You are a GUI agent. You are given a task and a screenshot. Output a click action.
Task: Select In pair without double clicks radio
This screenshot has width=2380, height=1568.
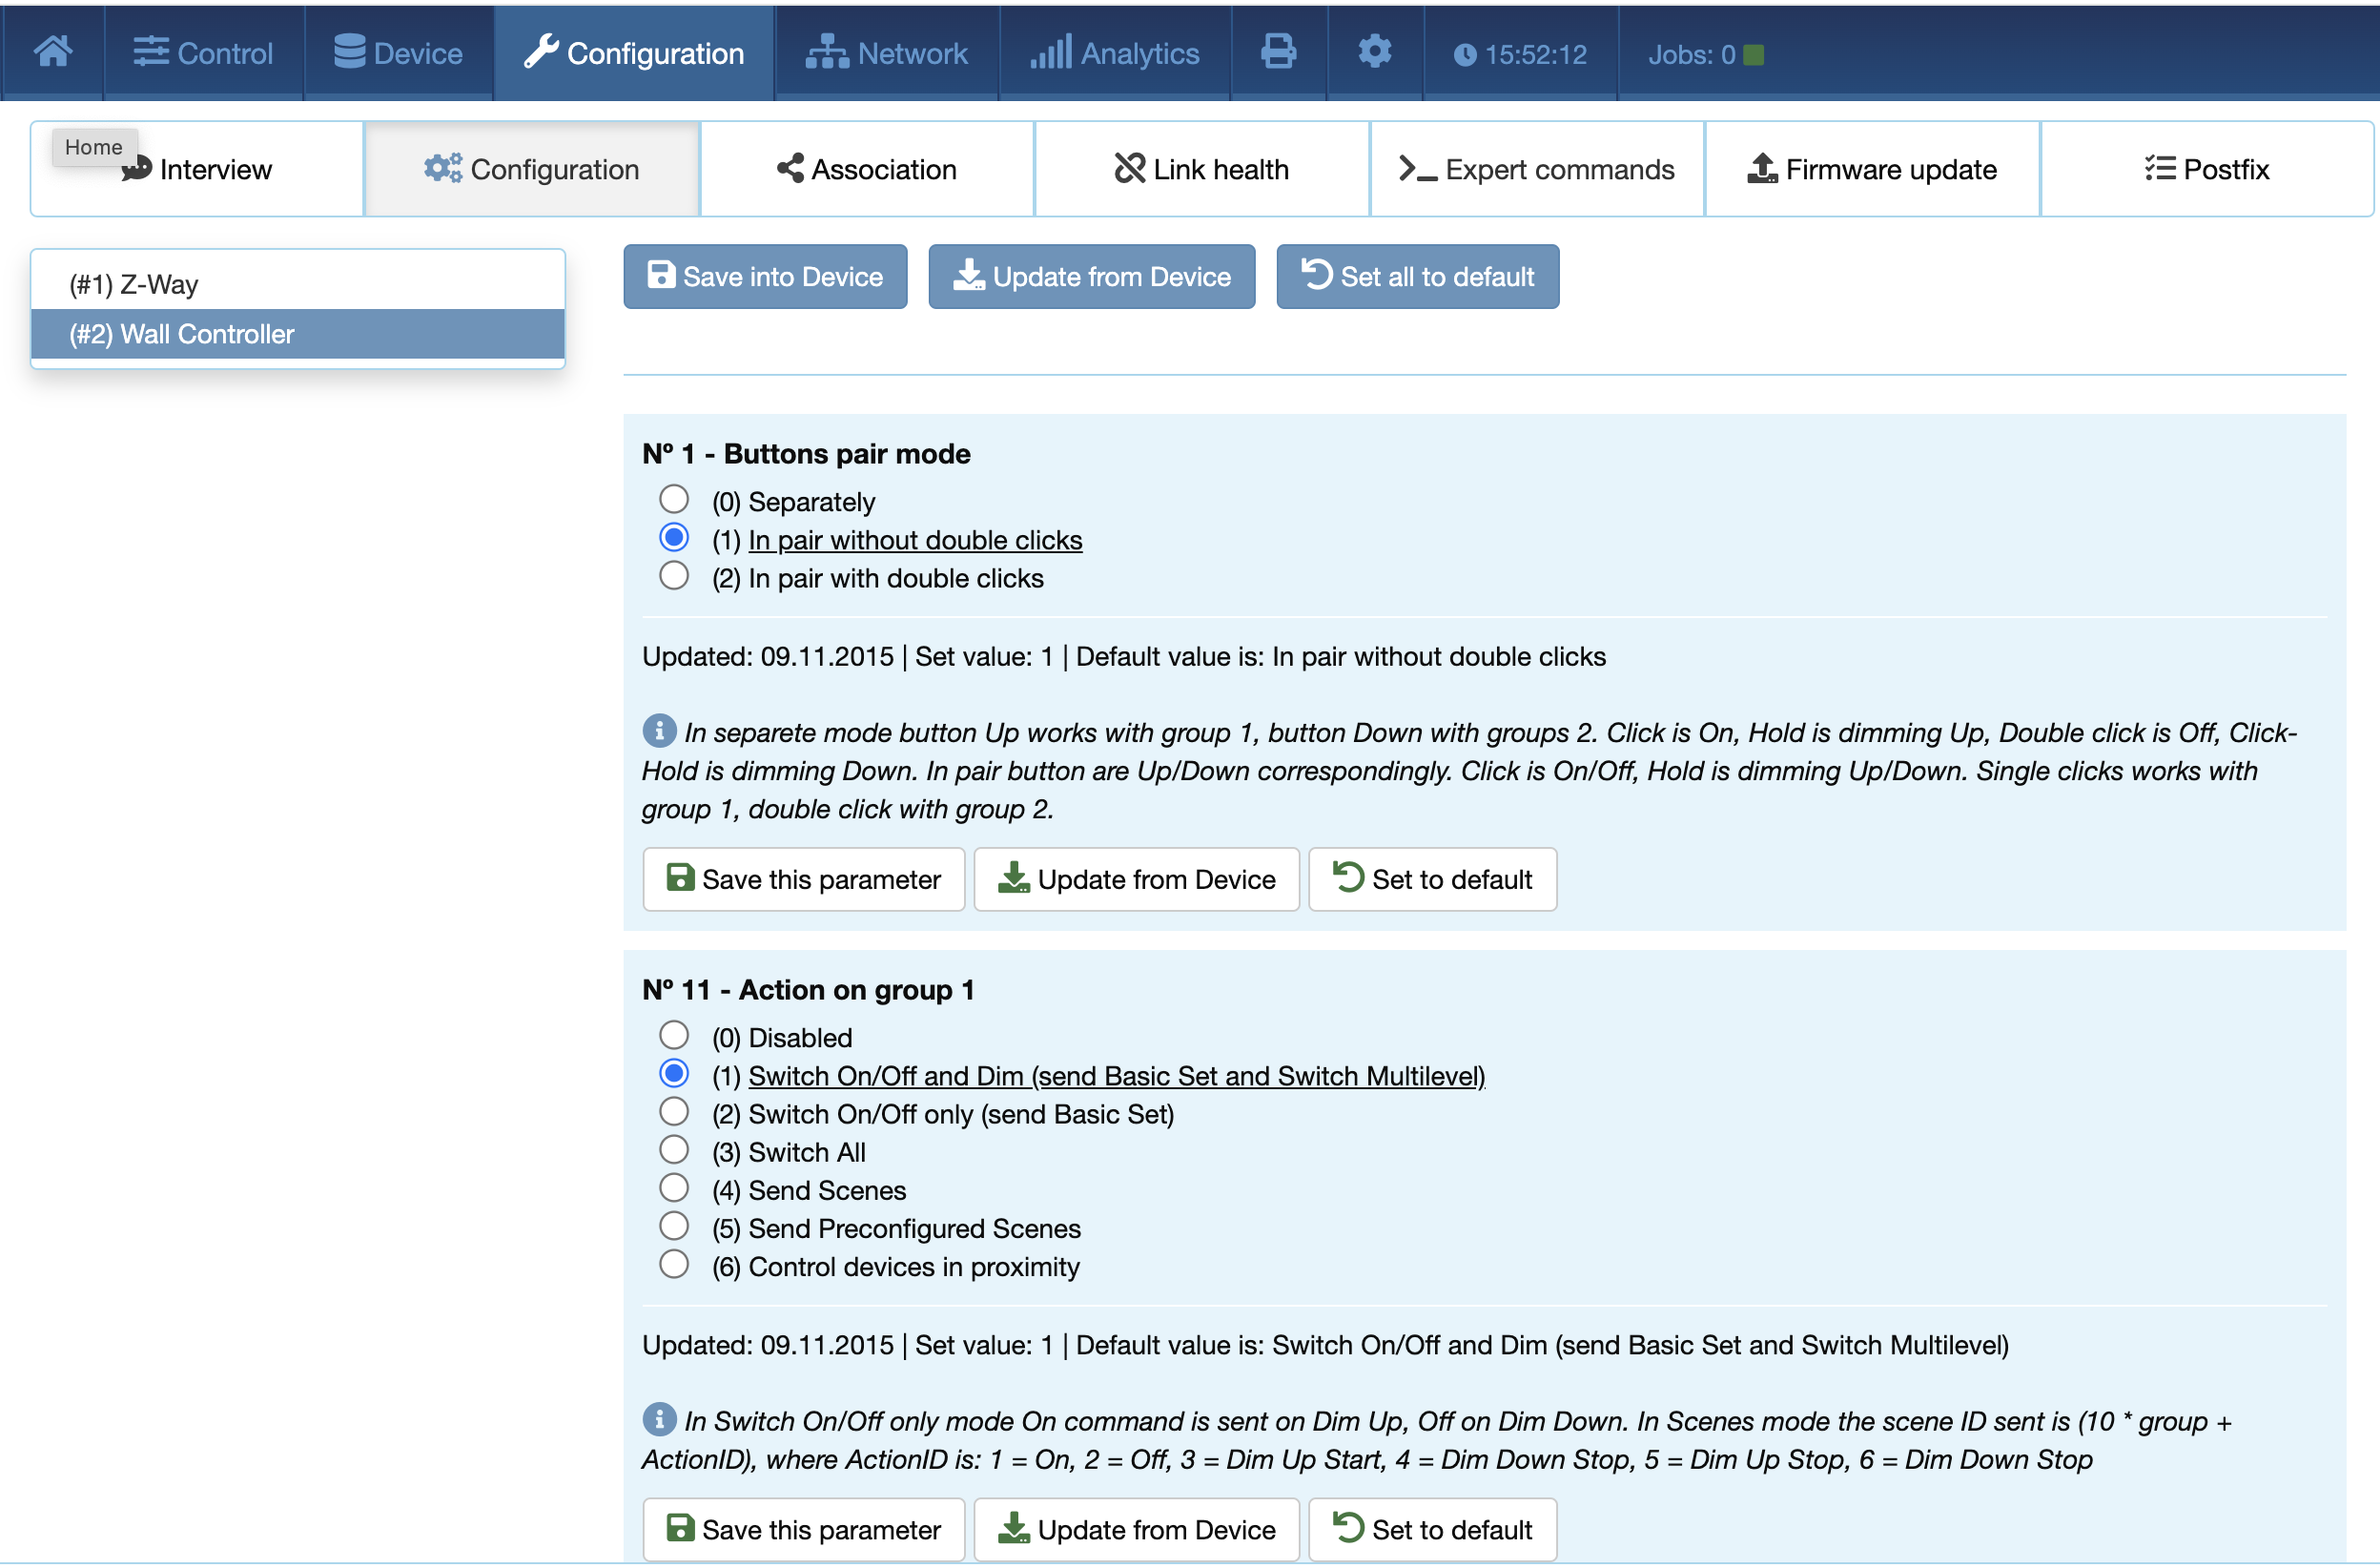click(674, 537)
